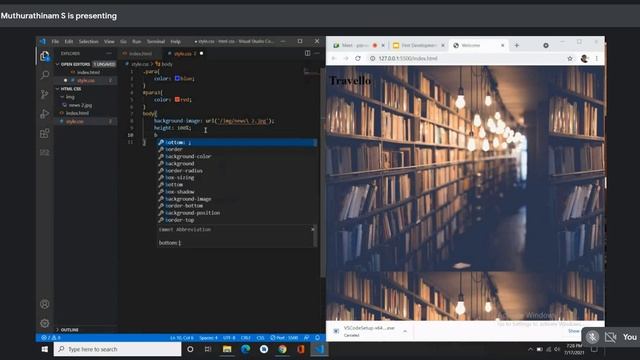Image resolution: width=640 pixels, height=360 pixels.
Task: Open the Selection menu in VS Code
Action: click(x=89, y=42)
